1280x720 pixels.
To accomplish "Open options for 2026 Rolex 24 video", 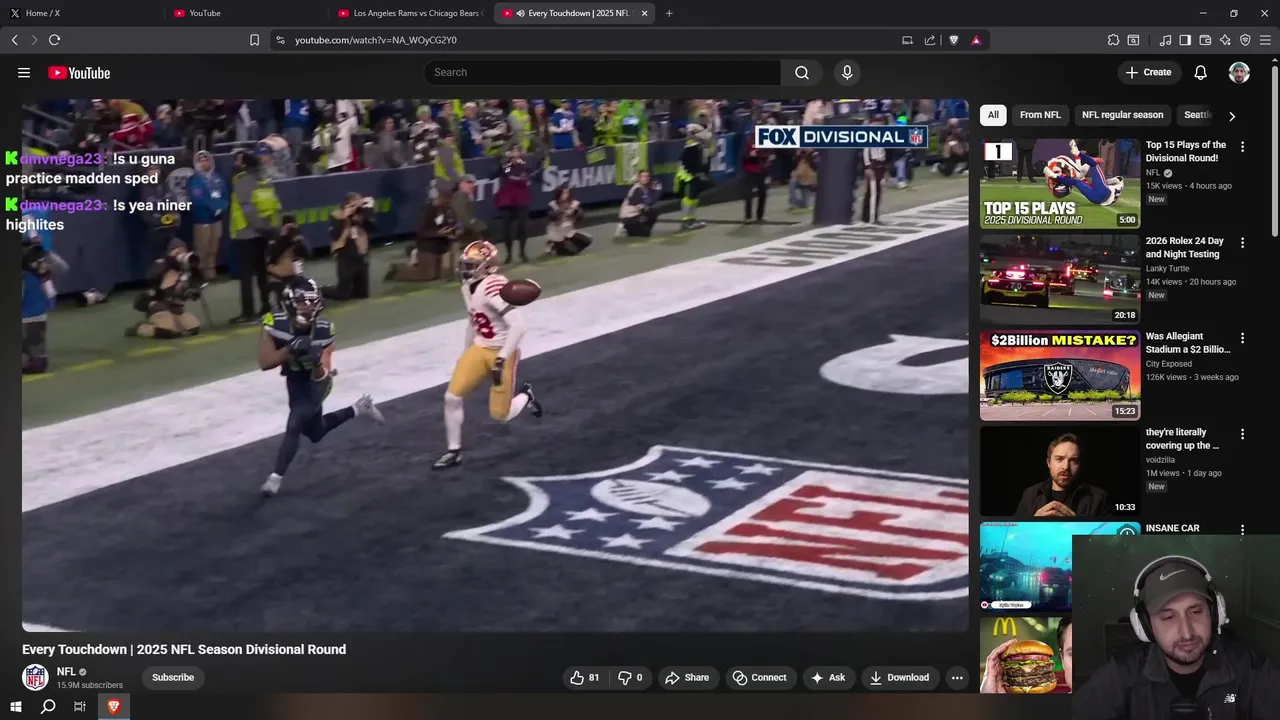I will tap(1242, 242).
